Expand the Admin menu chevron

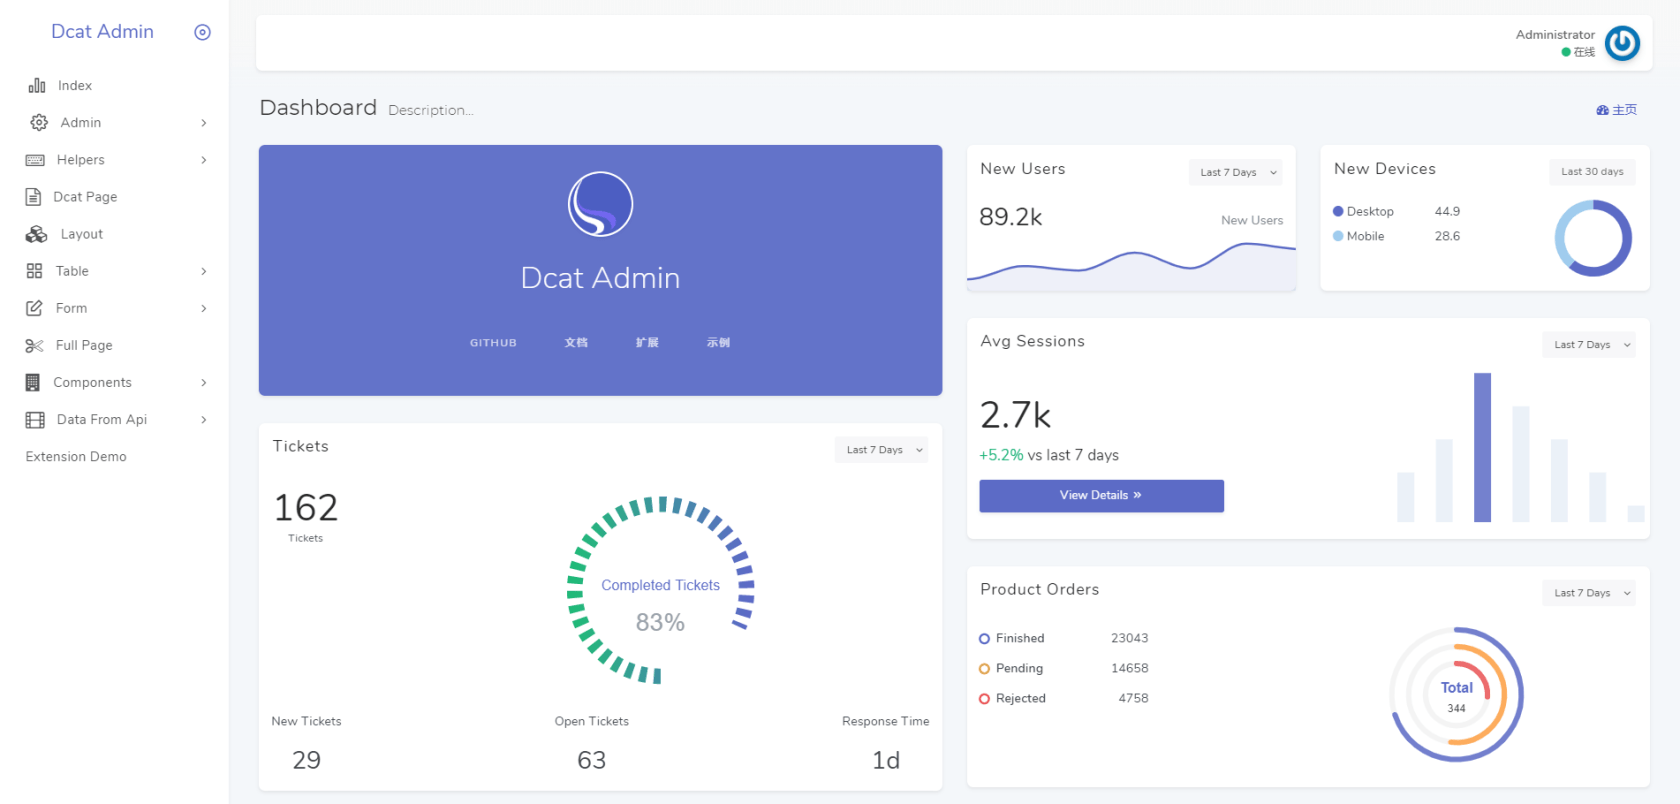pyautogui.click(x=204, y=123)
